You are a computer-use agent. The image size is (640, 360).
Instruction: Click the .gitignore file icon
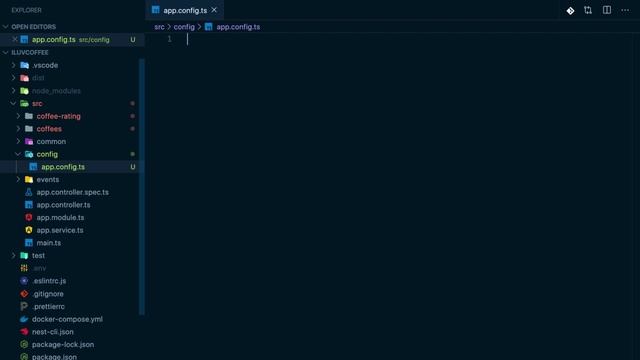tap(24, 293)
